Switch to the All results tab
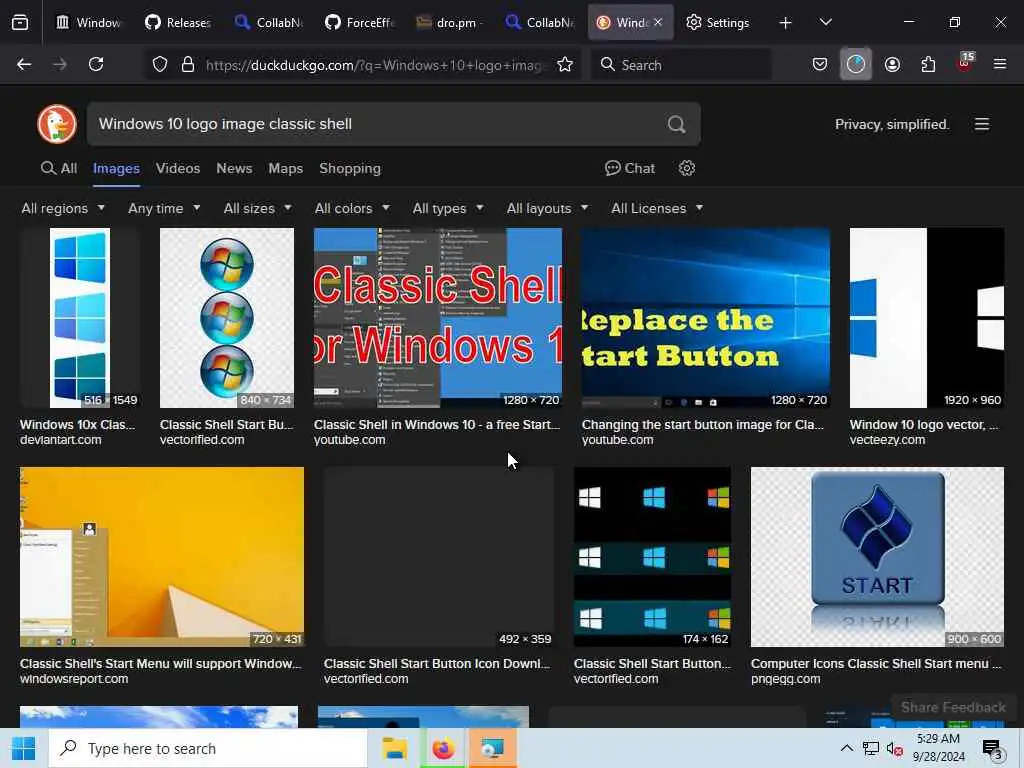Image resolution: width=1024 pixels, height=768 pixels. pyautogui.click(x=59, y=168)
